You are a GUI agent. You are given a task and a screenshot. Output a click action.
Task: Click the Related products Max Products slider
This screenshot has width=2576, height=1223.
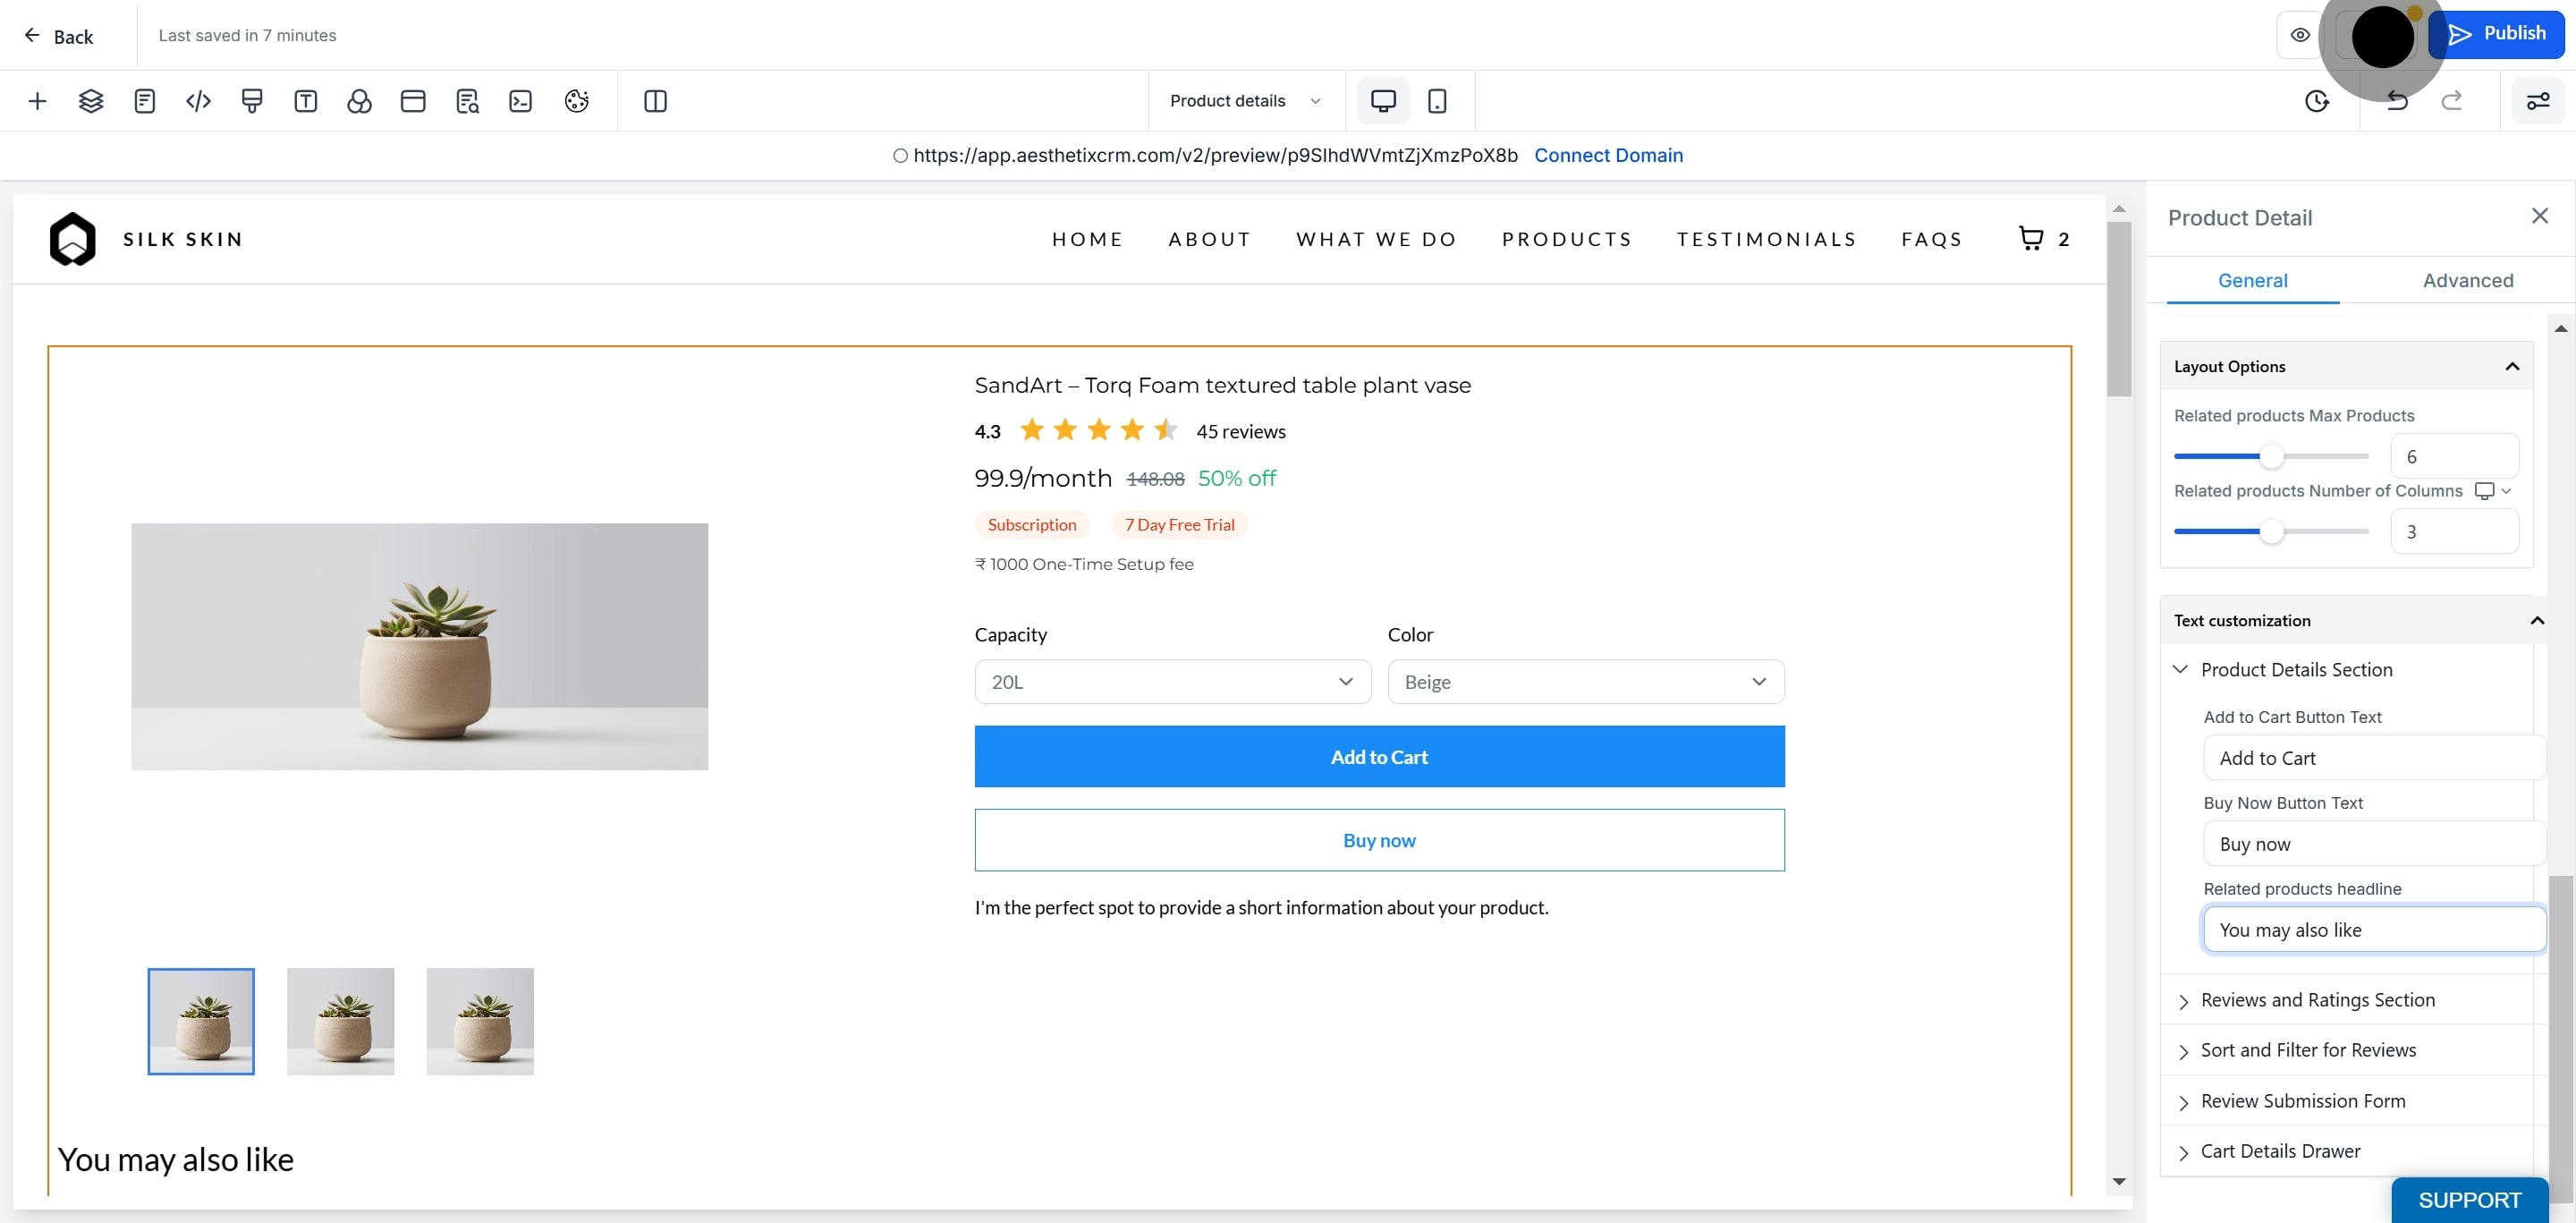click(2271, 457)
